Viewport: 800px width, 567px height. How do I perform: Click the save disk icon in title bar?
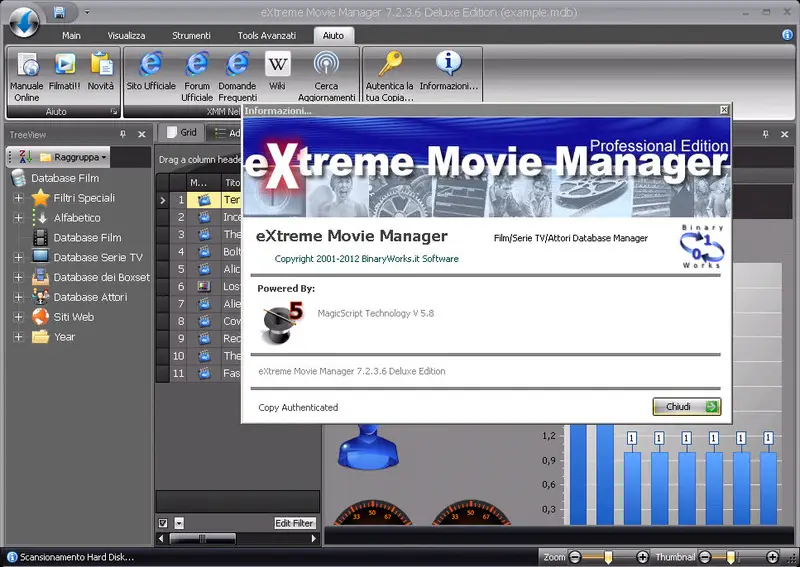click(59, 12)
